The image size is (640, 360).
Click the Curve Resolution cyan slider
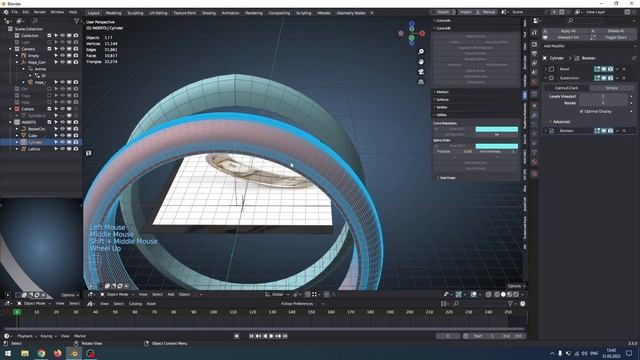click(496, 129)
